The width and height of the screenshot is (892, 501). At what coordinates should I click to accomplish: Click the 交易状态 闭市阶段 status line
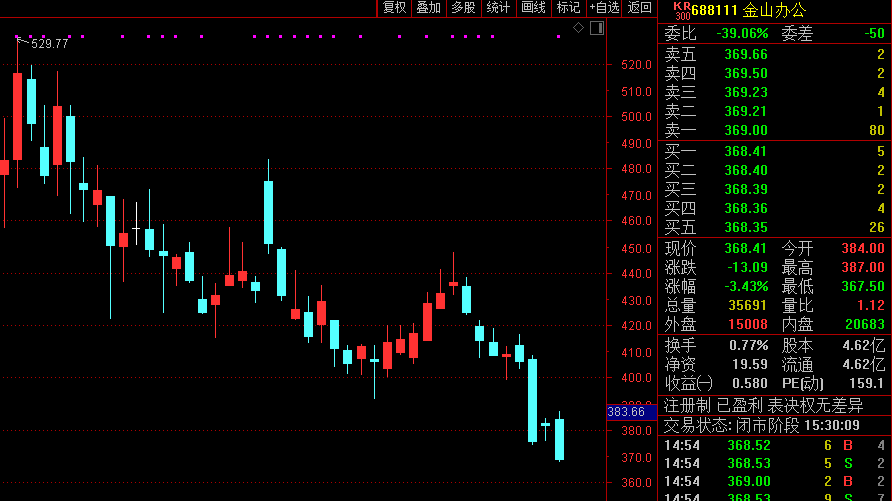click(761, 425)
